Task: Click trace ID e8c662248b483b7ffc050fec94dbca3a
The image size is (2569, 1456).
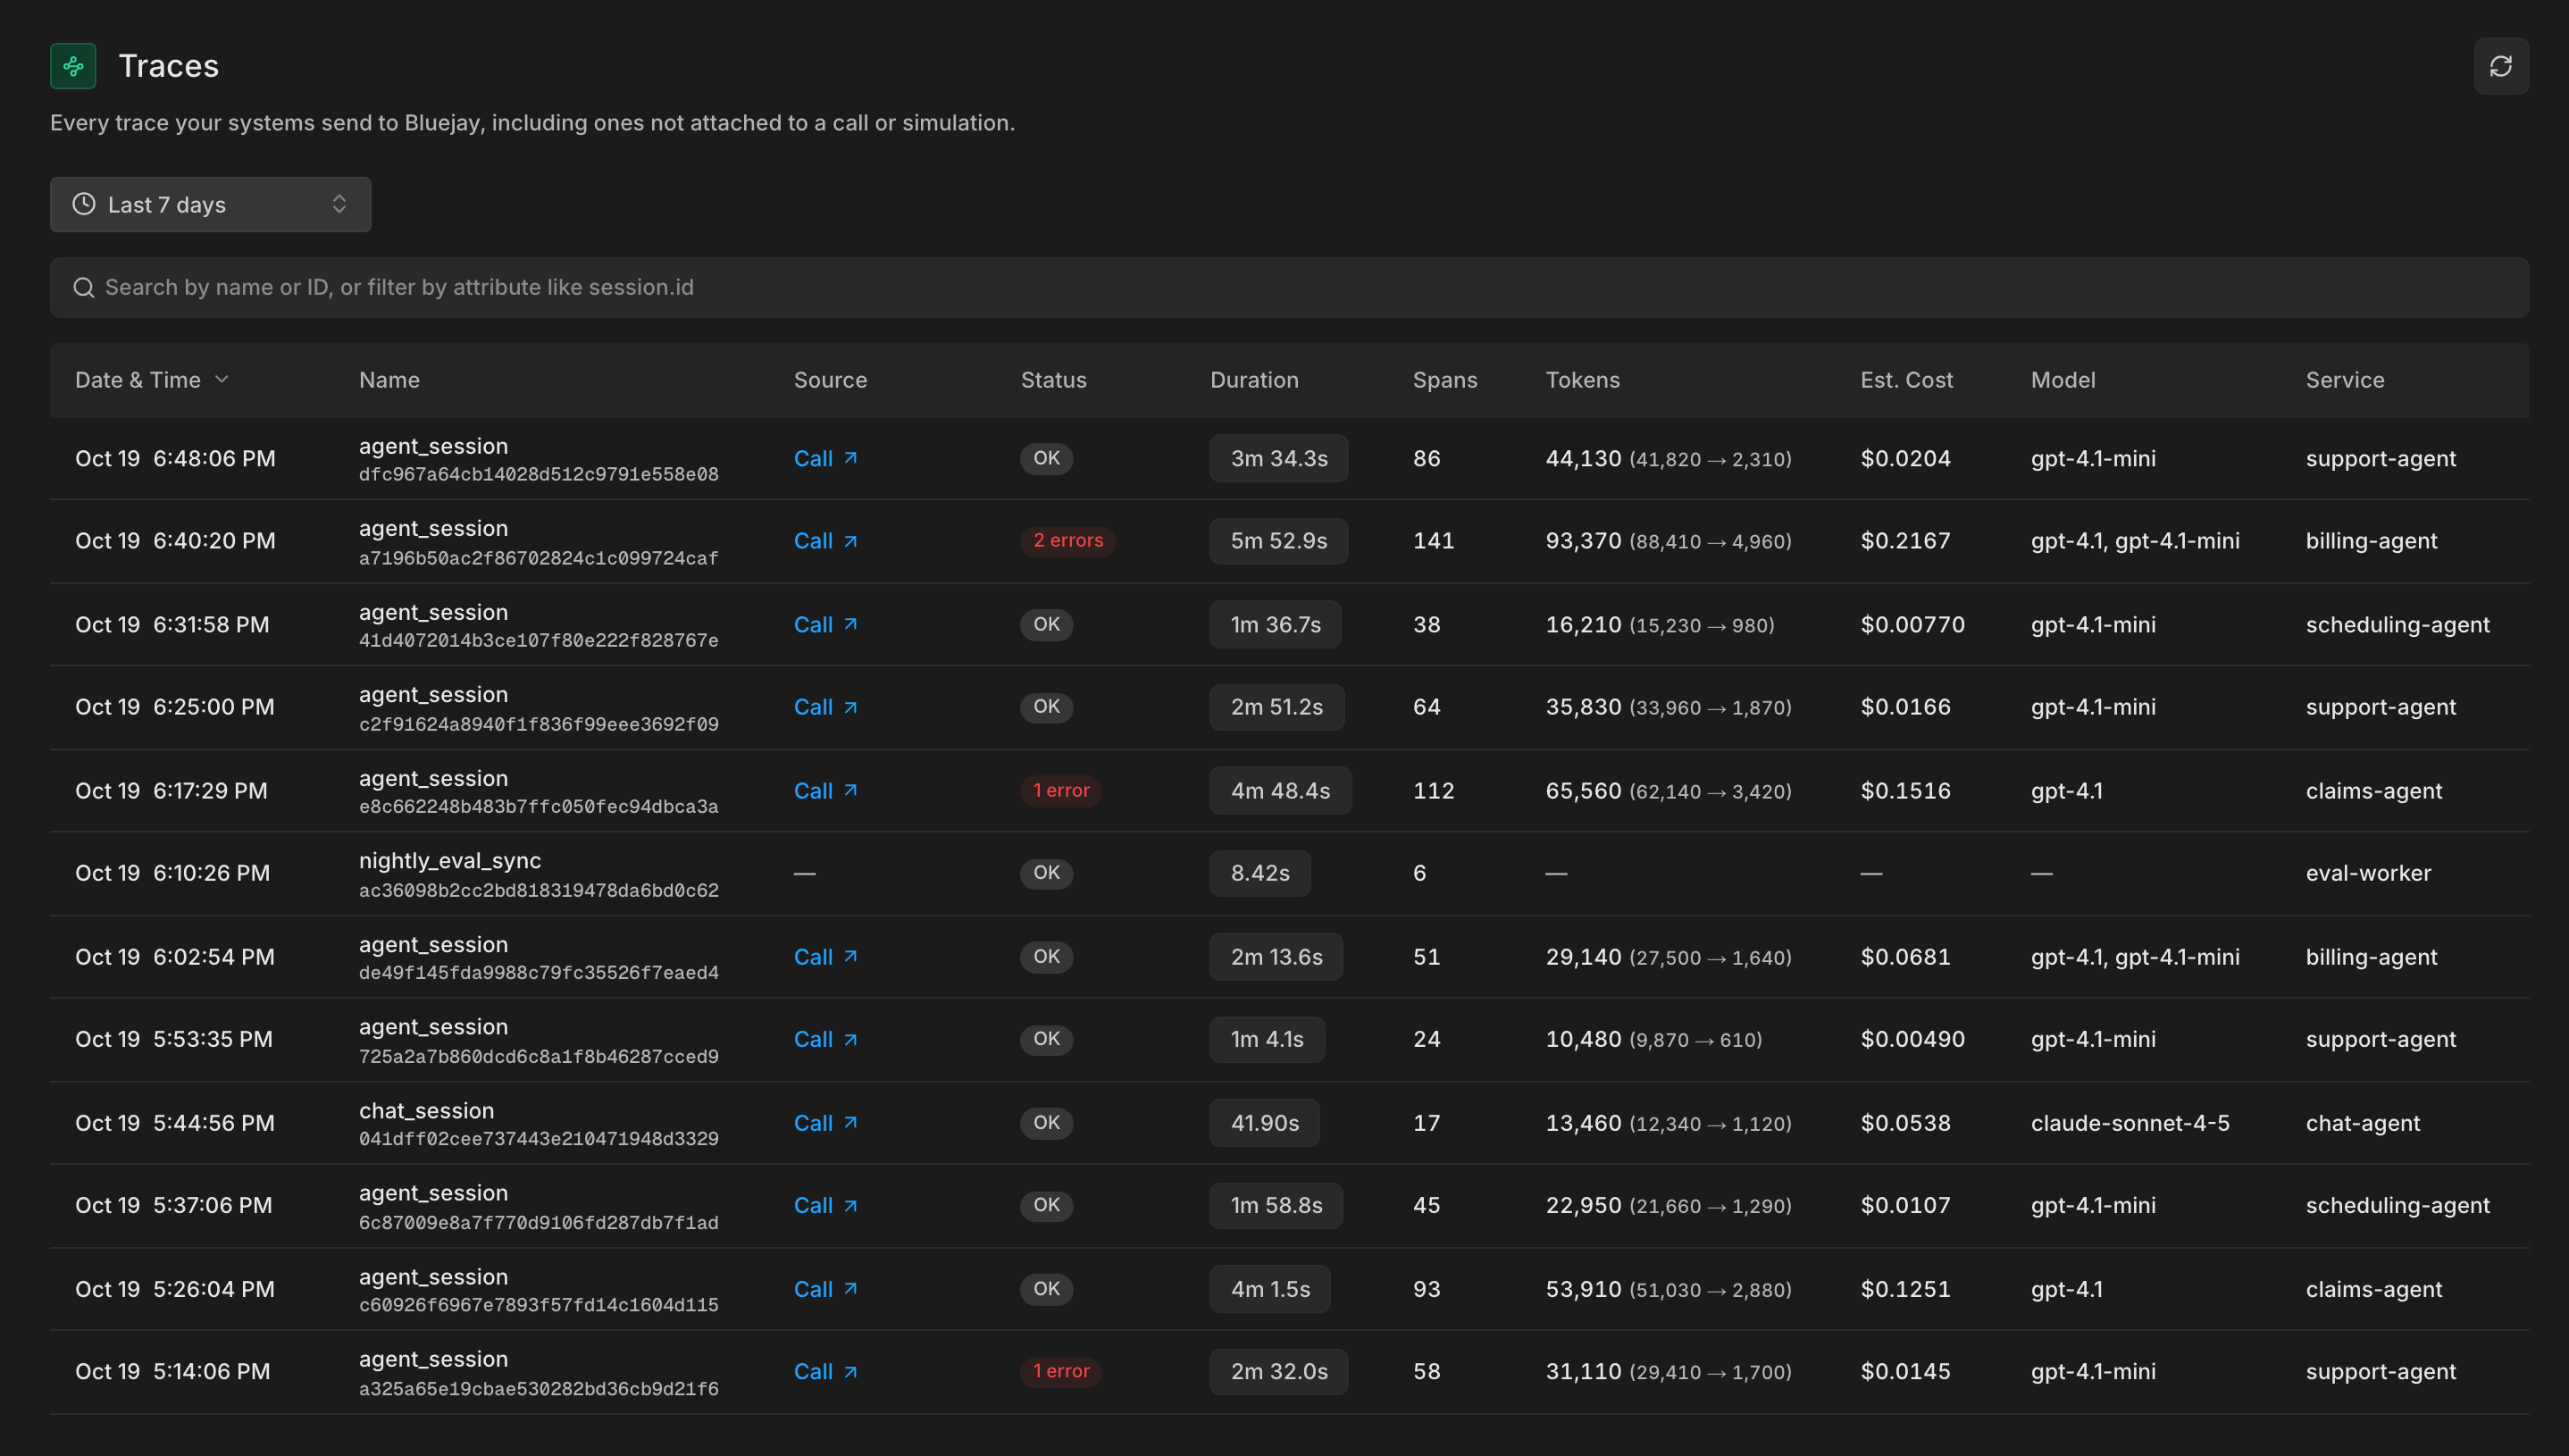Action: (538, 806)
